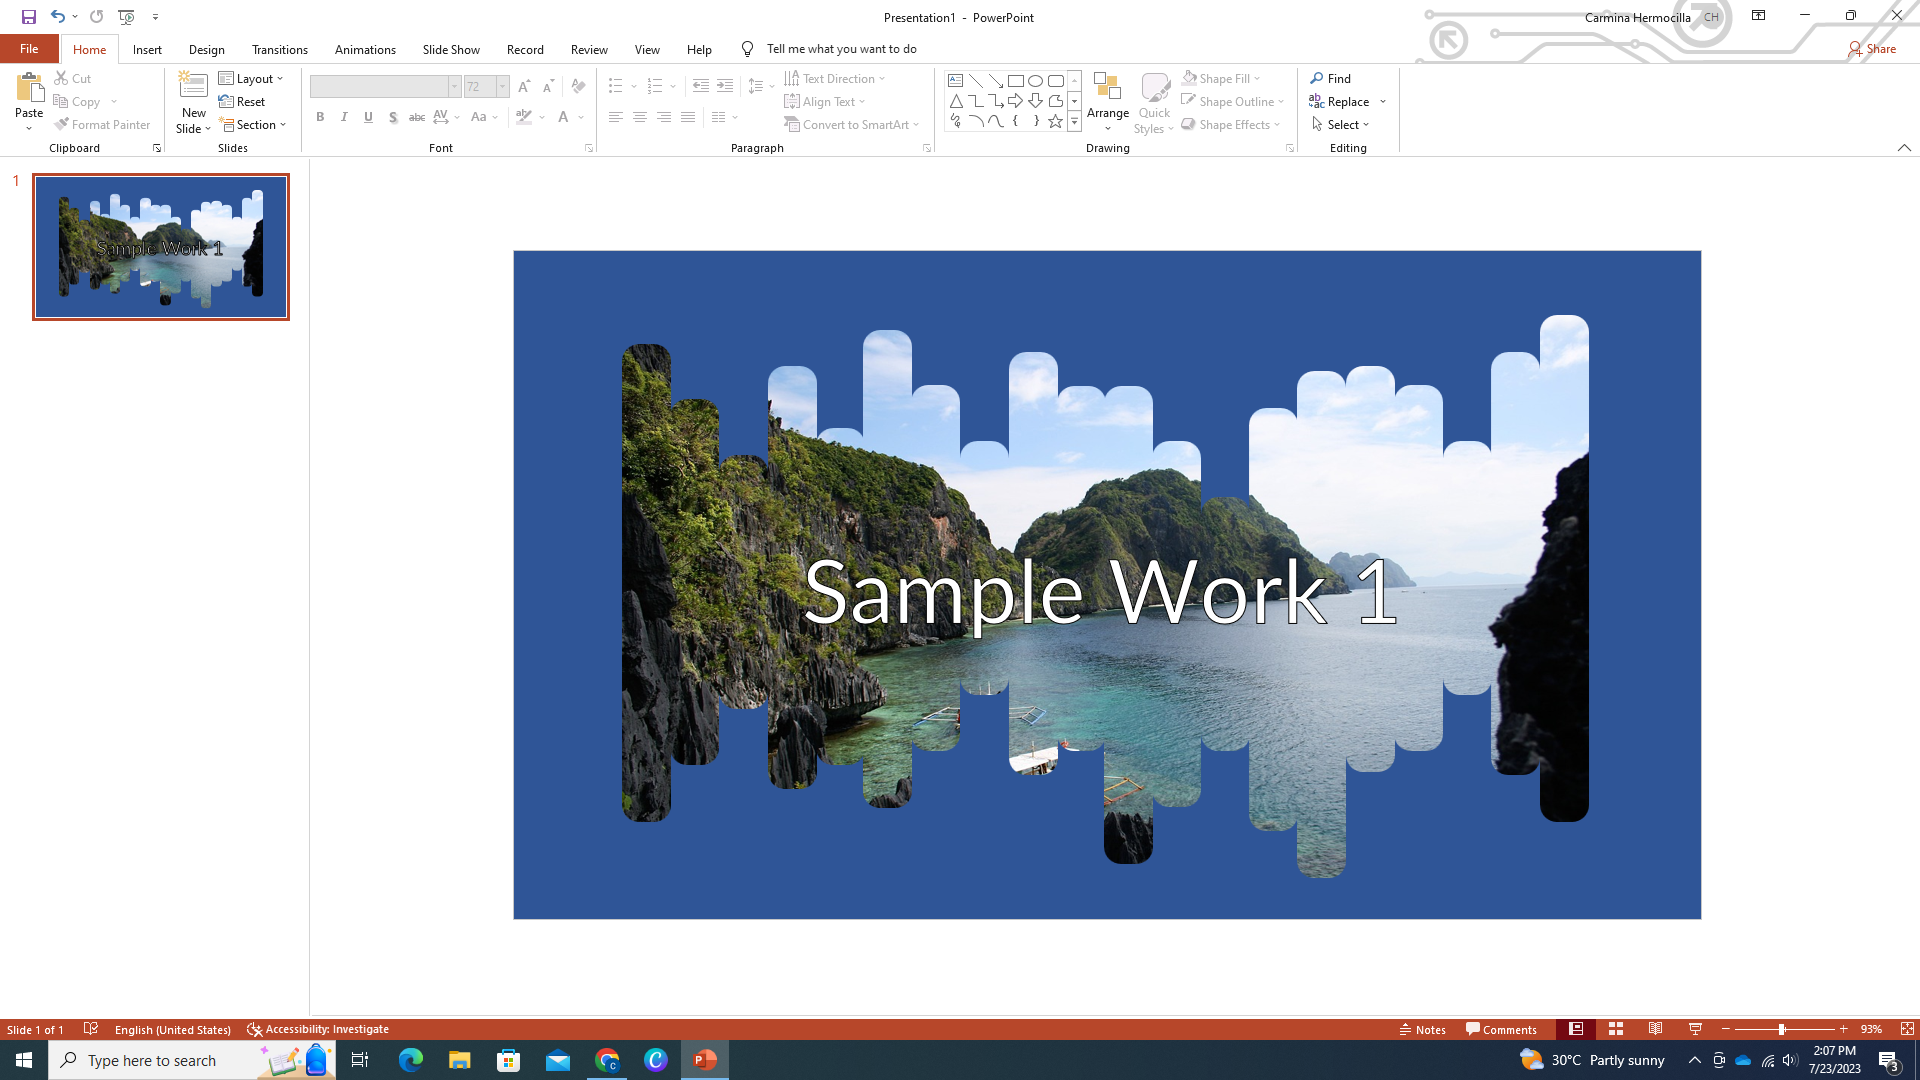Open Text Direction dropdown
This screenshot has height=1080, width=1920.
835,78
